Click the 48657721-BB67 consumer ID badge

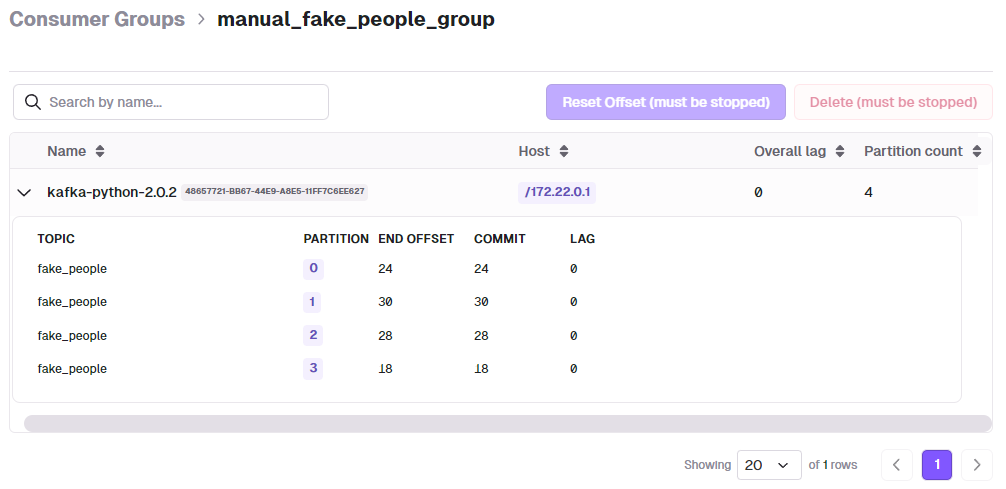coord(275,191)
